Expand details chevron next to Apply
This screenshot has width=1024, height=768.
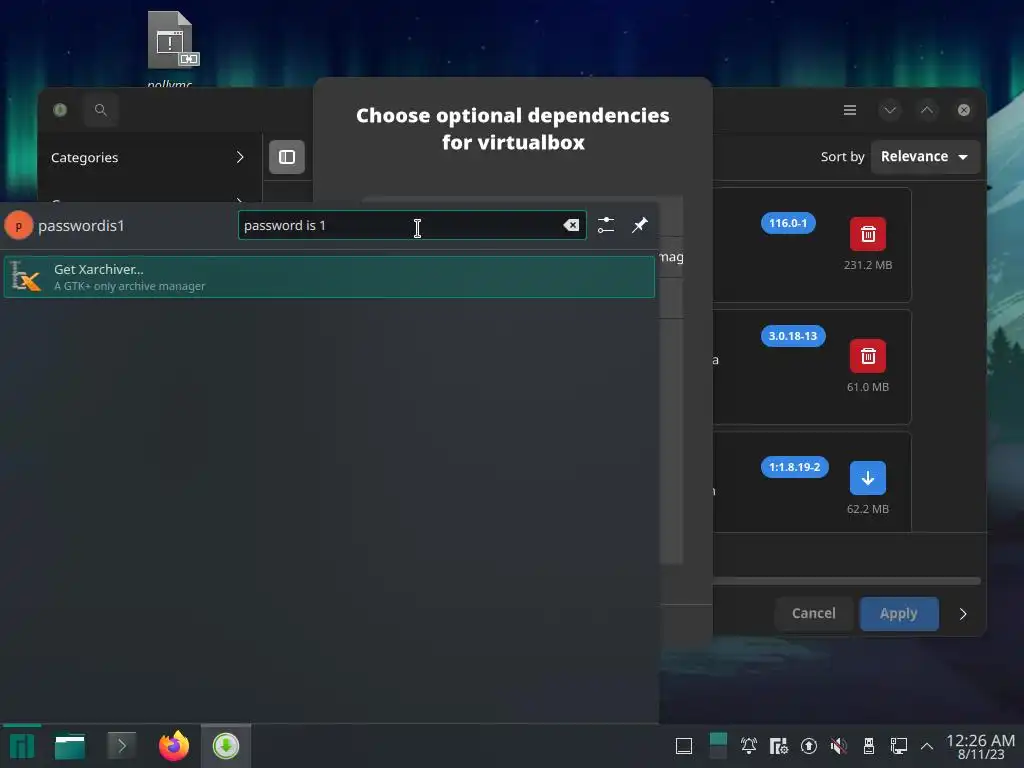point(963,614)
